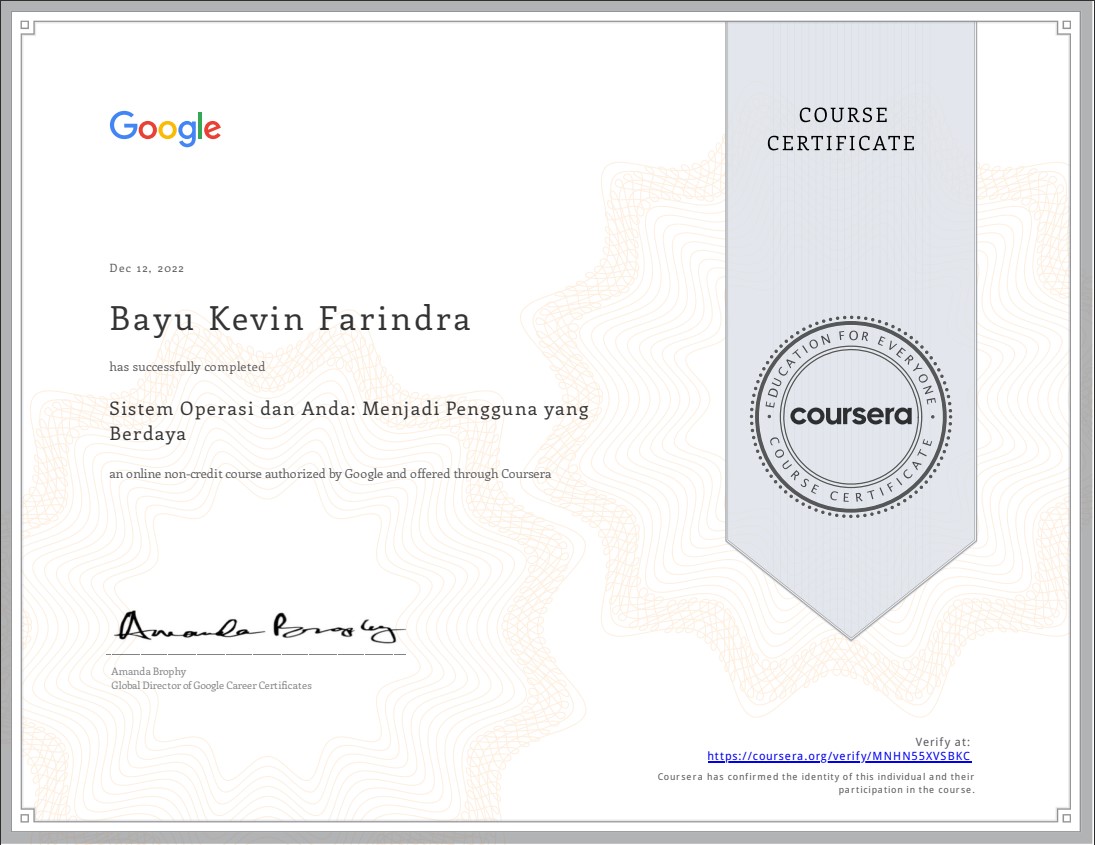Select the recipient name Bayu Kevin Farindra

pos(290,320)
